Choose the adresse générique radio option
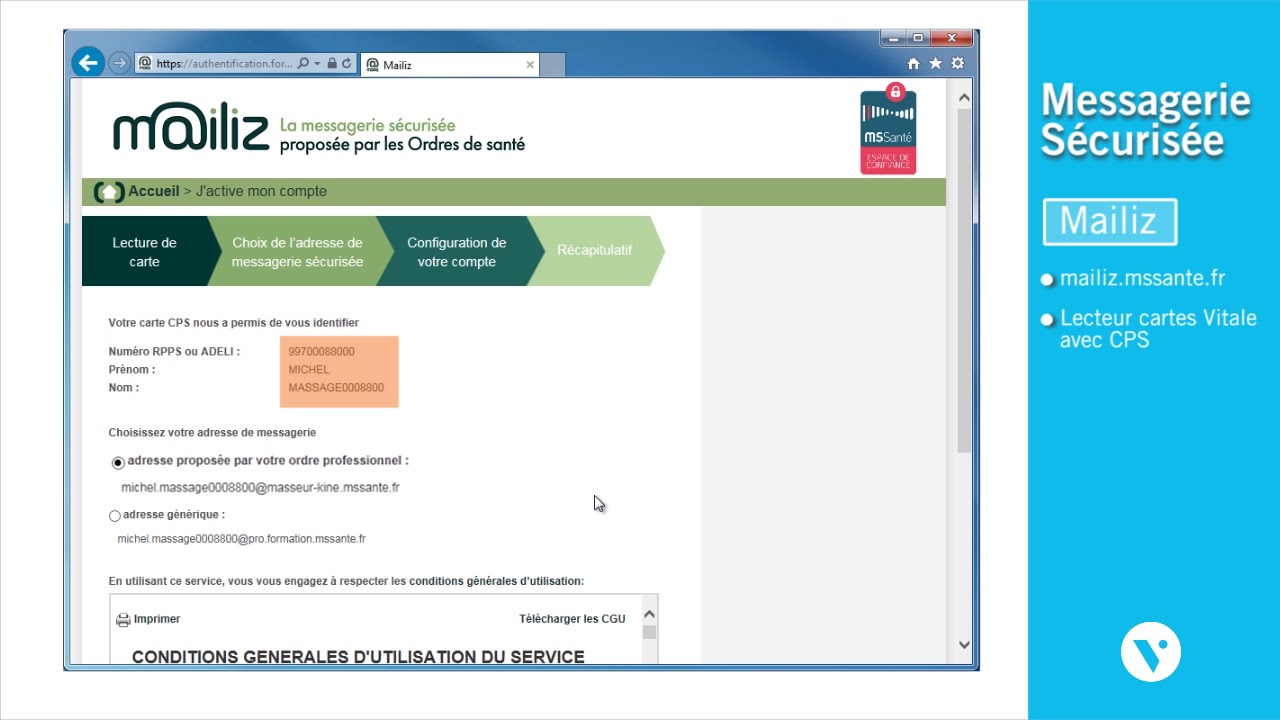This screenshot has width=1280, height=720. coord(115,516)
